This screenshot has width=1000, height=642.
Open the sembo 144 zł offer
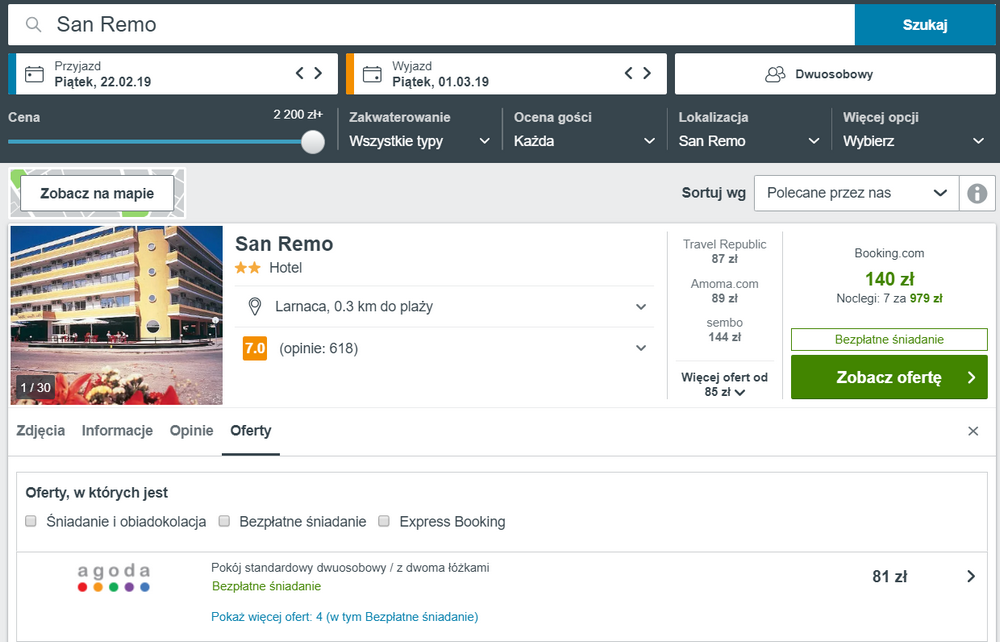coord(724,330)
